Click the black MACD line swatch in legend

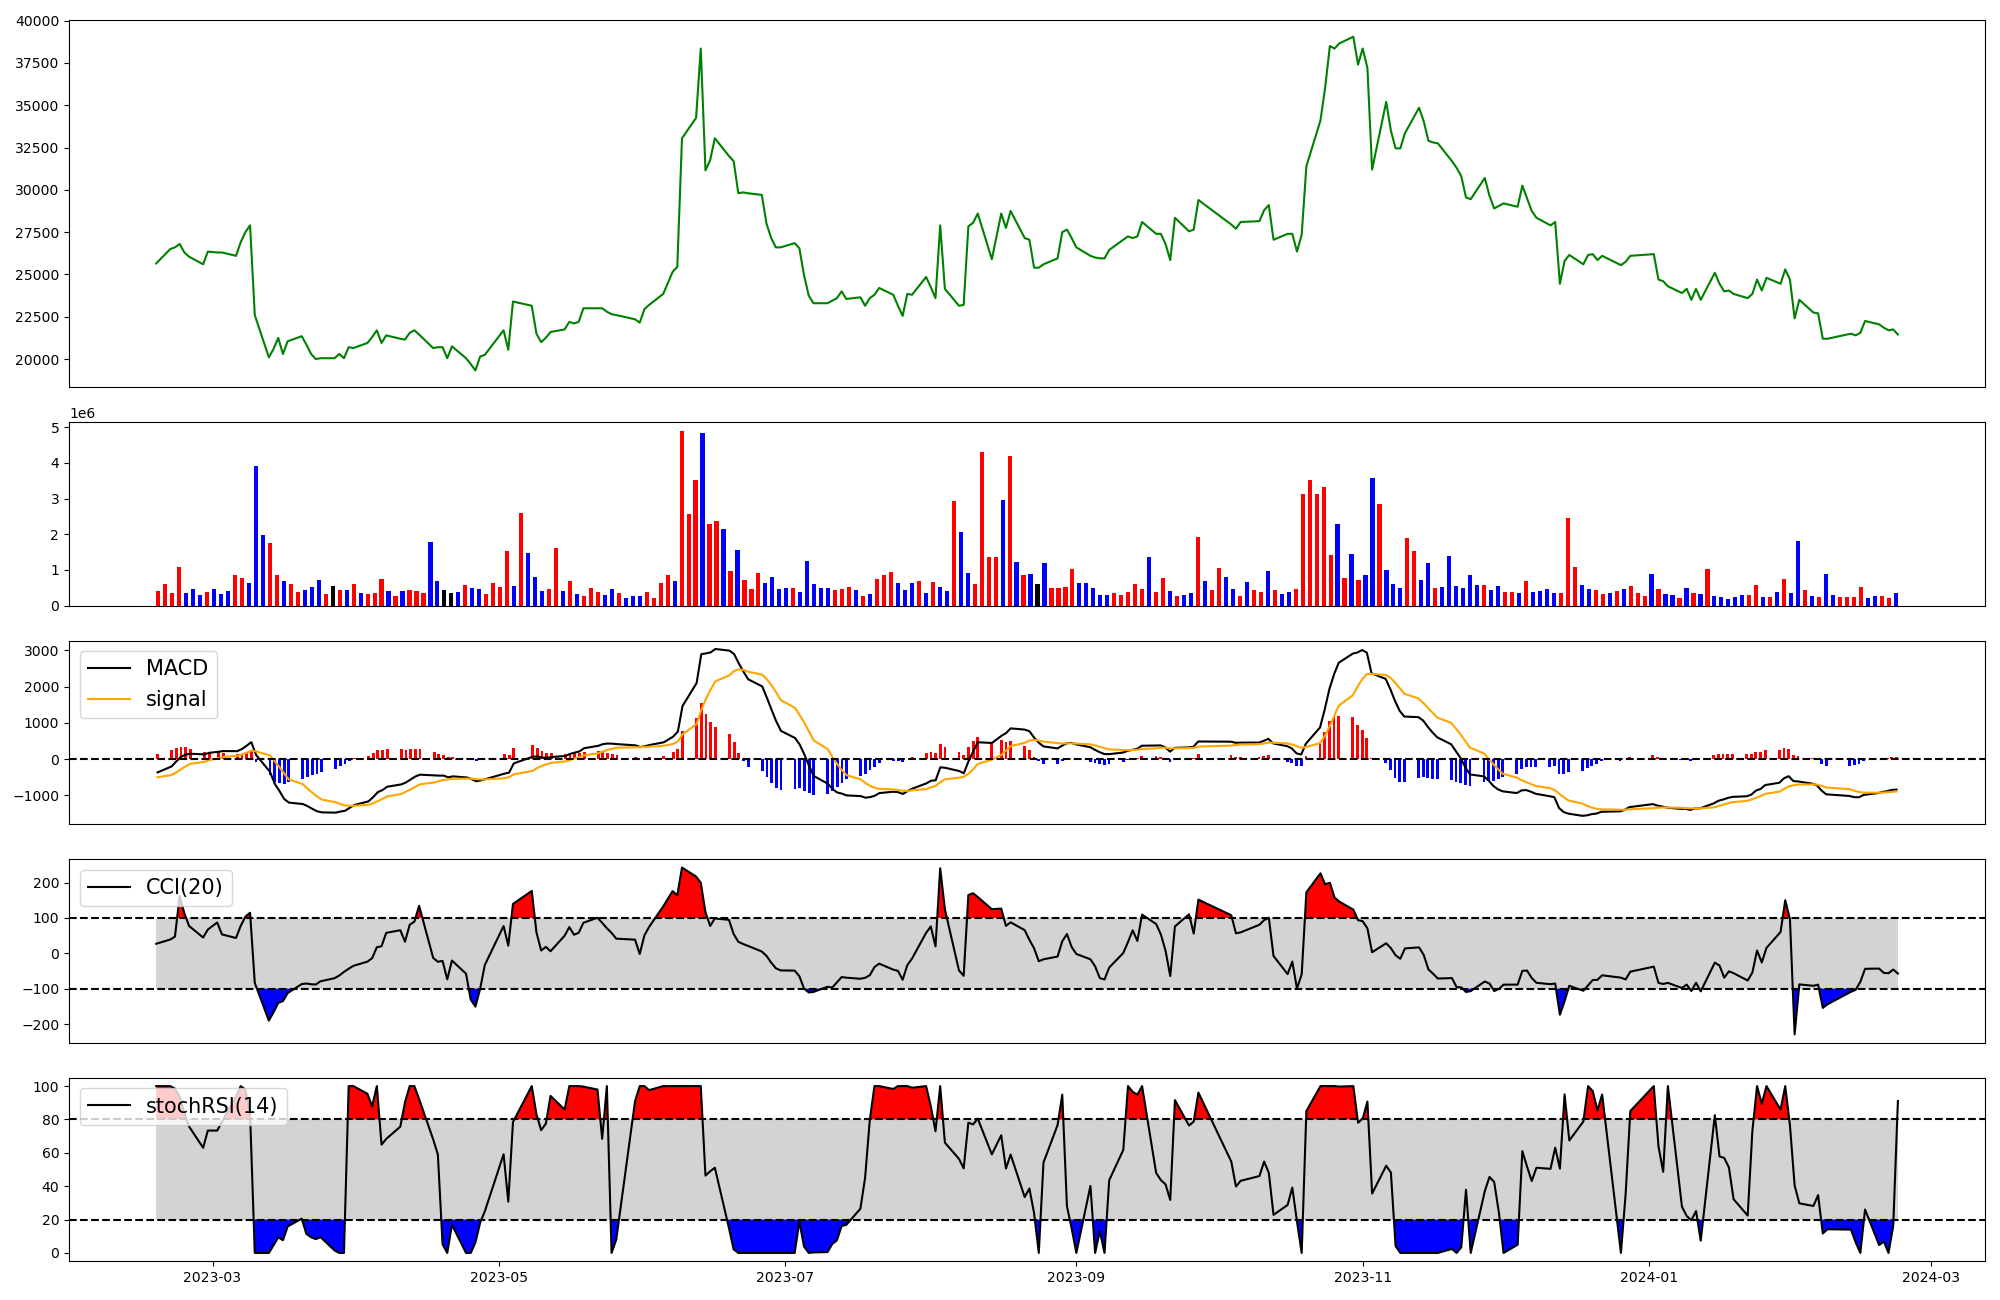[x=108, y=668]
